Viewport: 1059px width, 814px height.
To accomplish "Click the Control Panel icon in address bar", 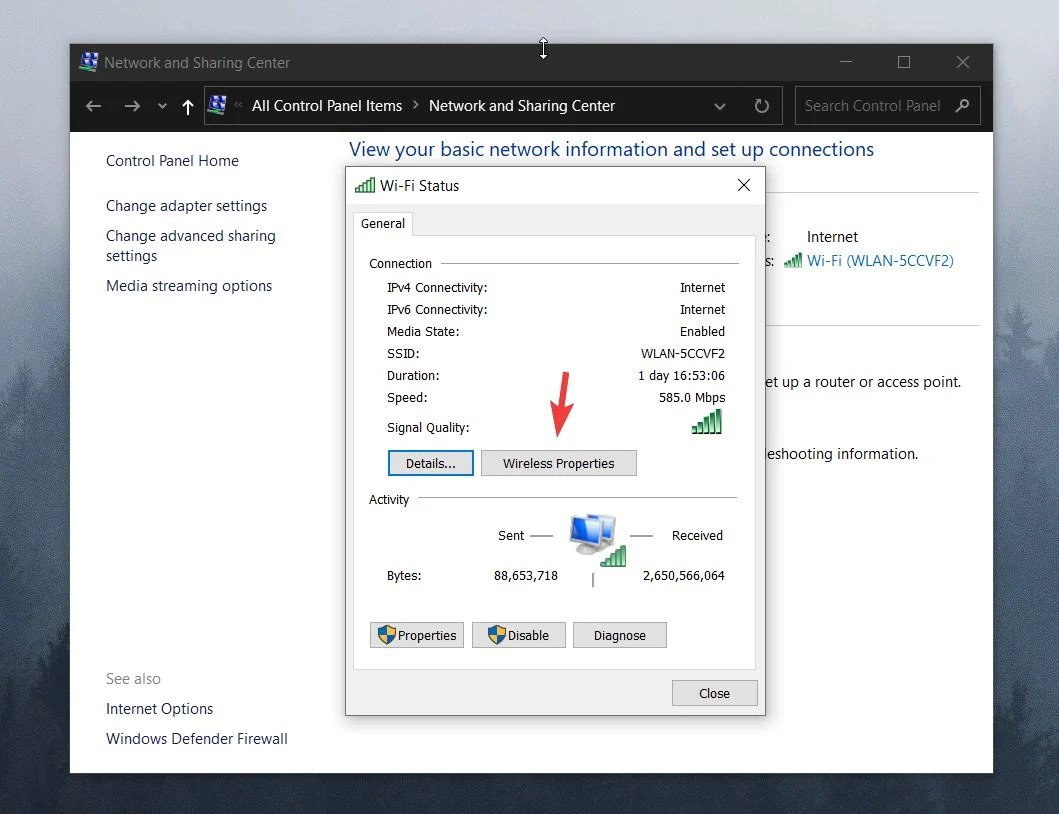I will coord(217,105).
